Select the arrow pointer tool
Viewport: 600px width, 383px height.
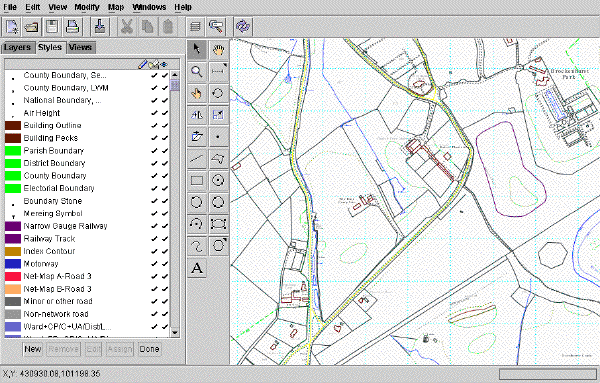tap(197, 50)
